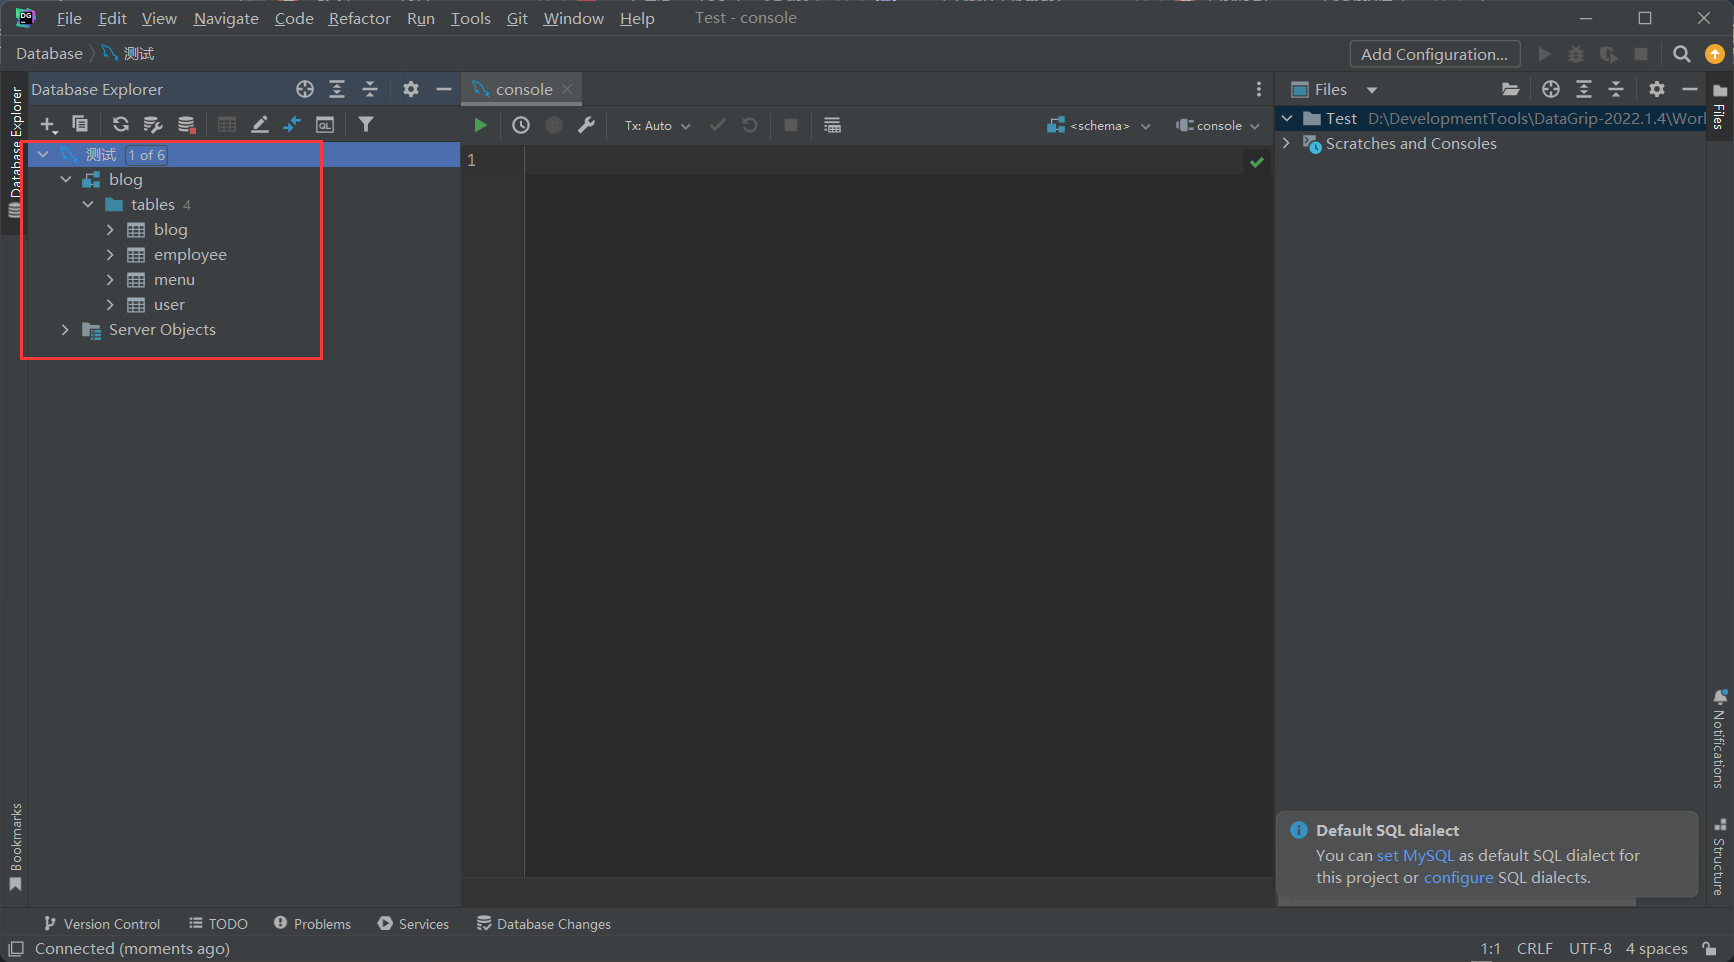This screenshot has height=962, width=1734.
Task: Select the blog table in tree
Action: coord(170,230)
